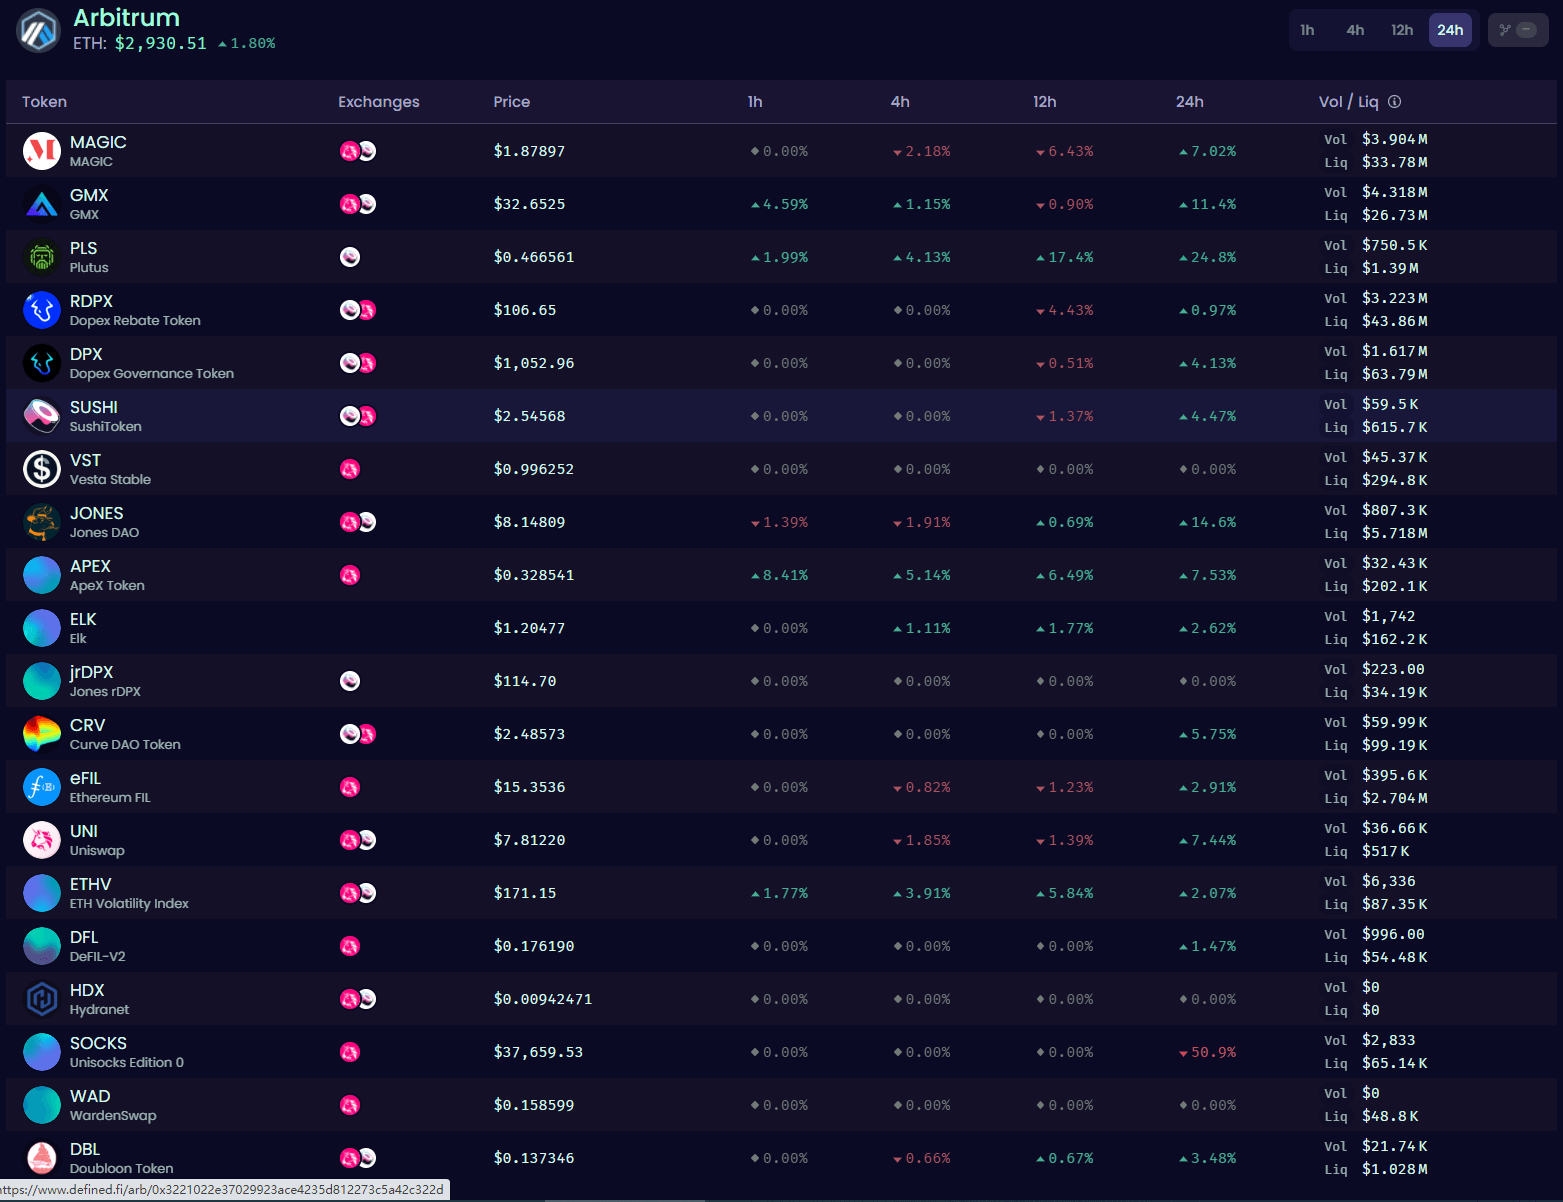Viewport: 1563px width, 1202px height.
Task: Click the Arbitrum network logo
Action: coord(39,30)
